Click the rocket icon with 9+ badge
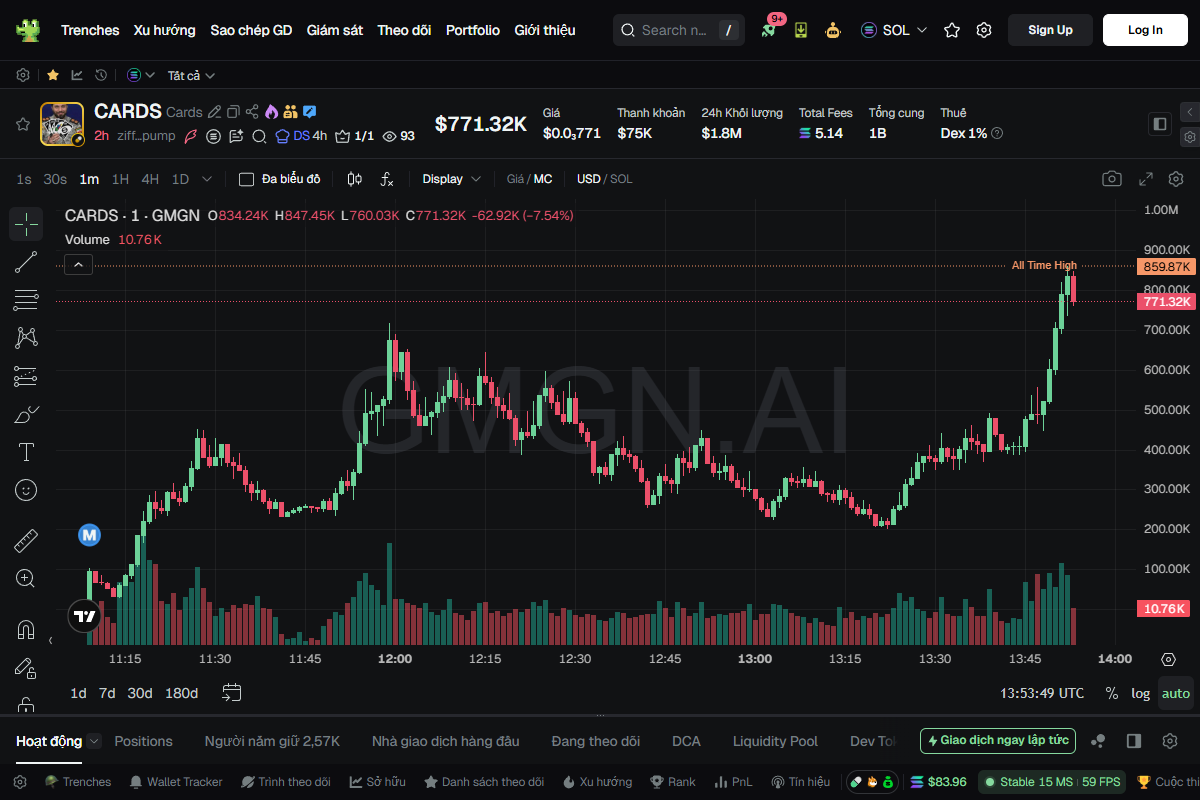 click(x=769, y=30)
